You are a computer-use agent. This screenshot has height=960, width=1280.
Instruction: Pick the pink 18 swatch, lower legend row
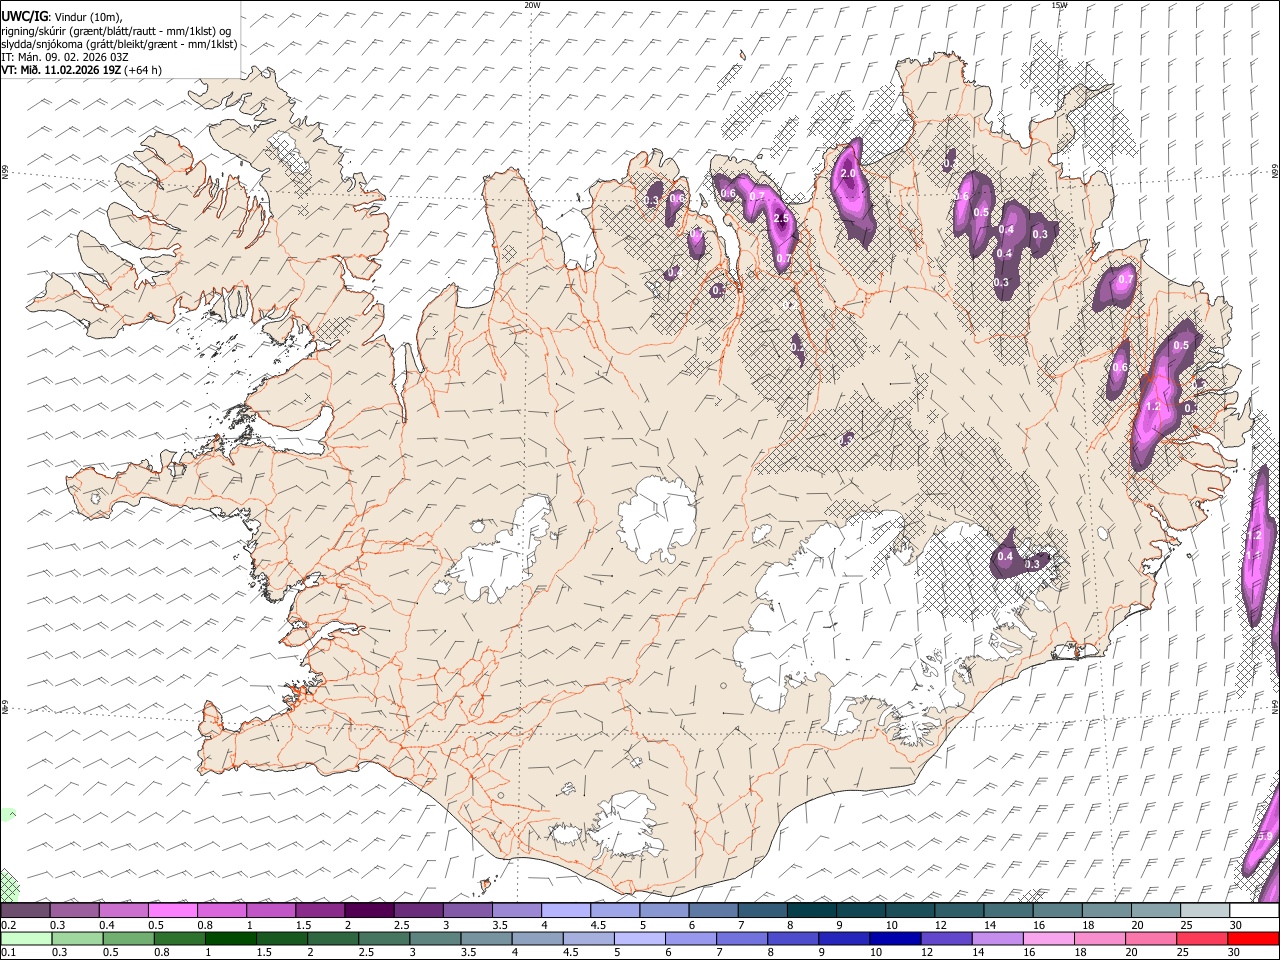coord(1099,938)
